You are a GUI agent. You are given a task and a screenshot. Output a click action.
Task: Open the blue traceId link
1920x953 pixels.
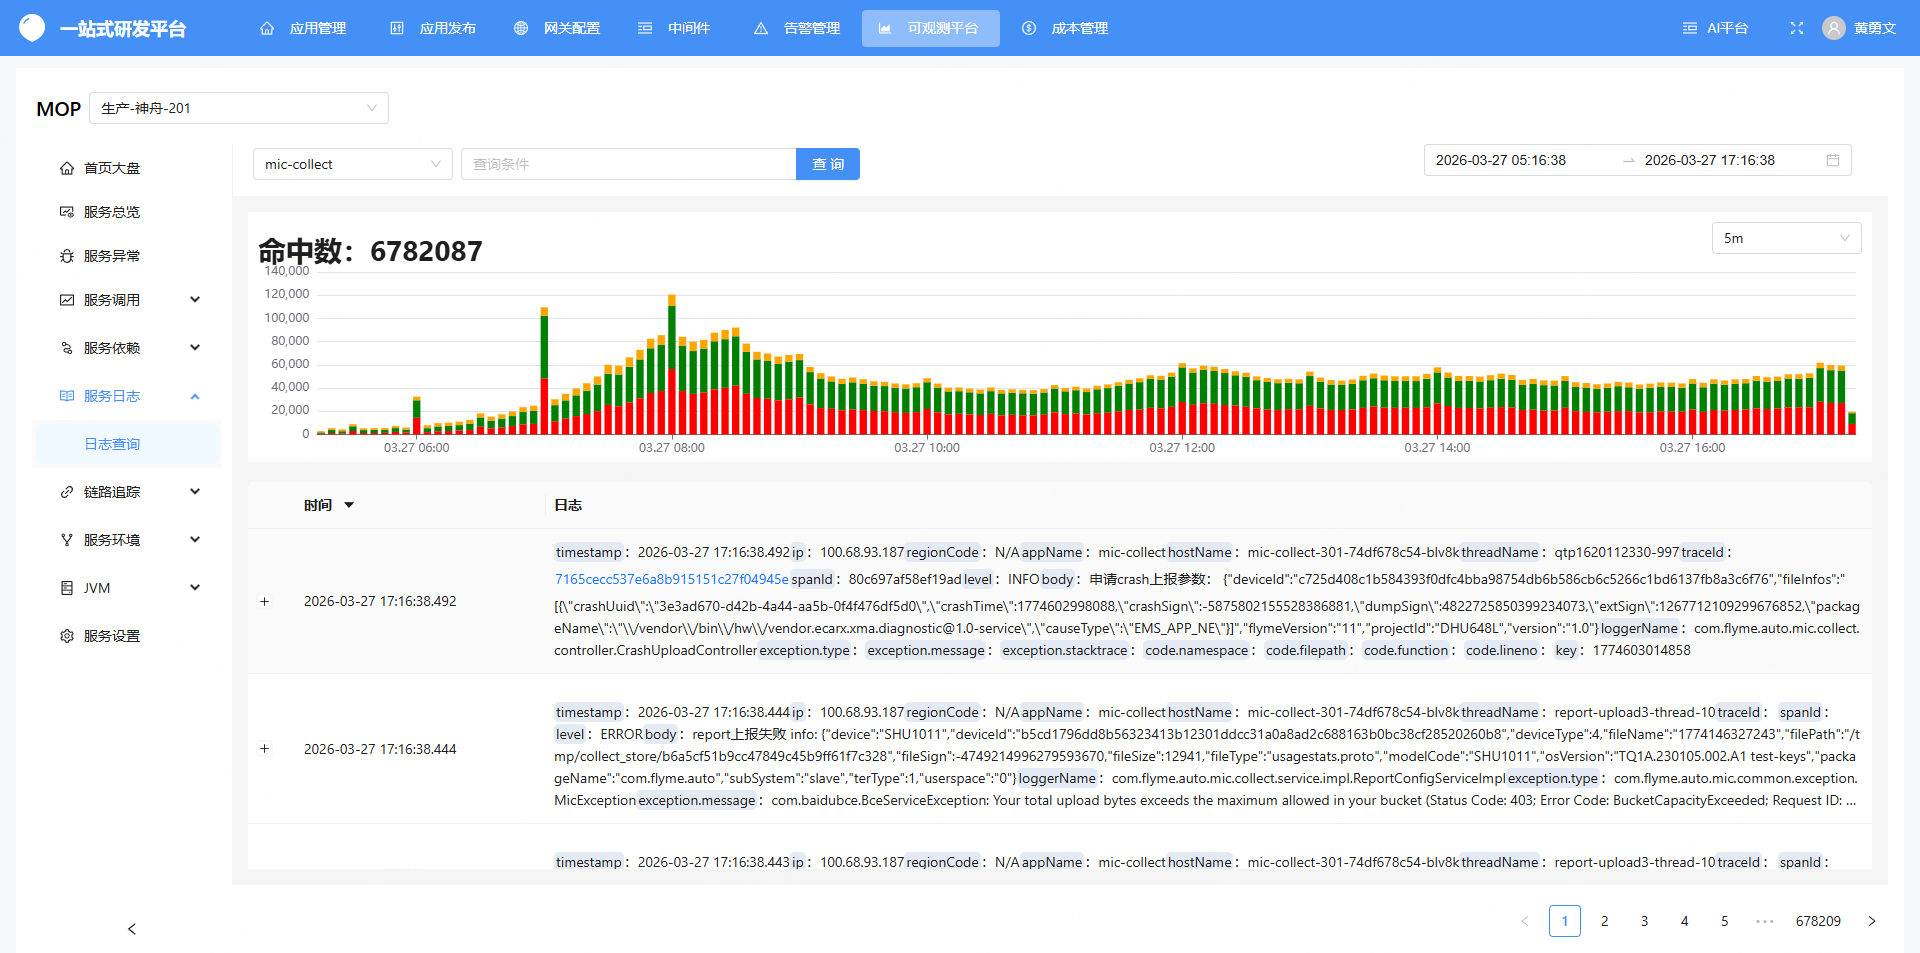(671, 579)
